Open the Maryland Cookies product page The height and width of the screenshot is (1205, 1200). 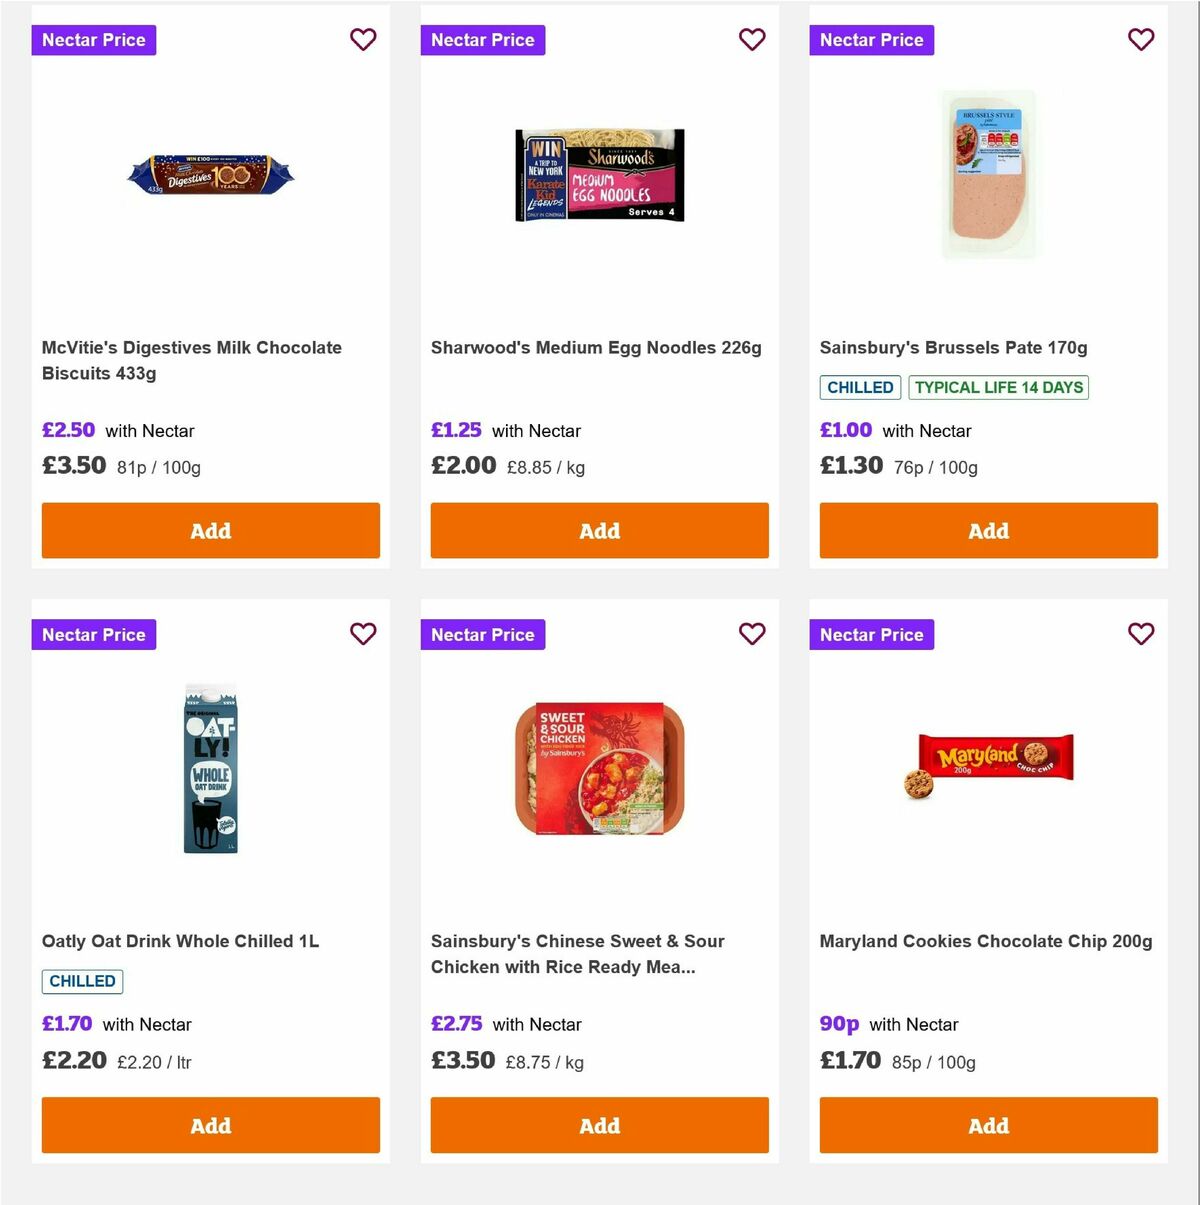[x=985, y=940]
